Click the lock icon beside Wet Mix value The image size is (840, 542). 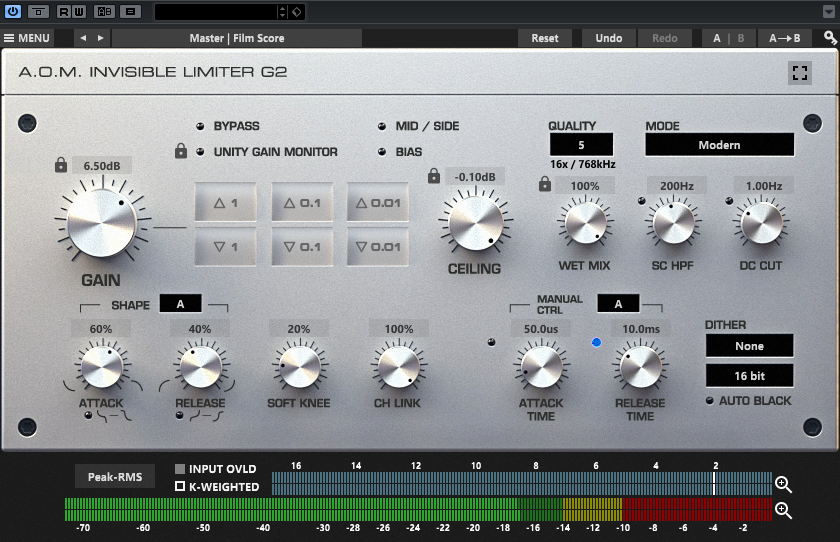[x=545, y=184]
